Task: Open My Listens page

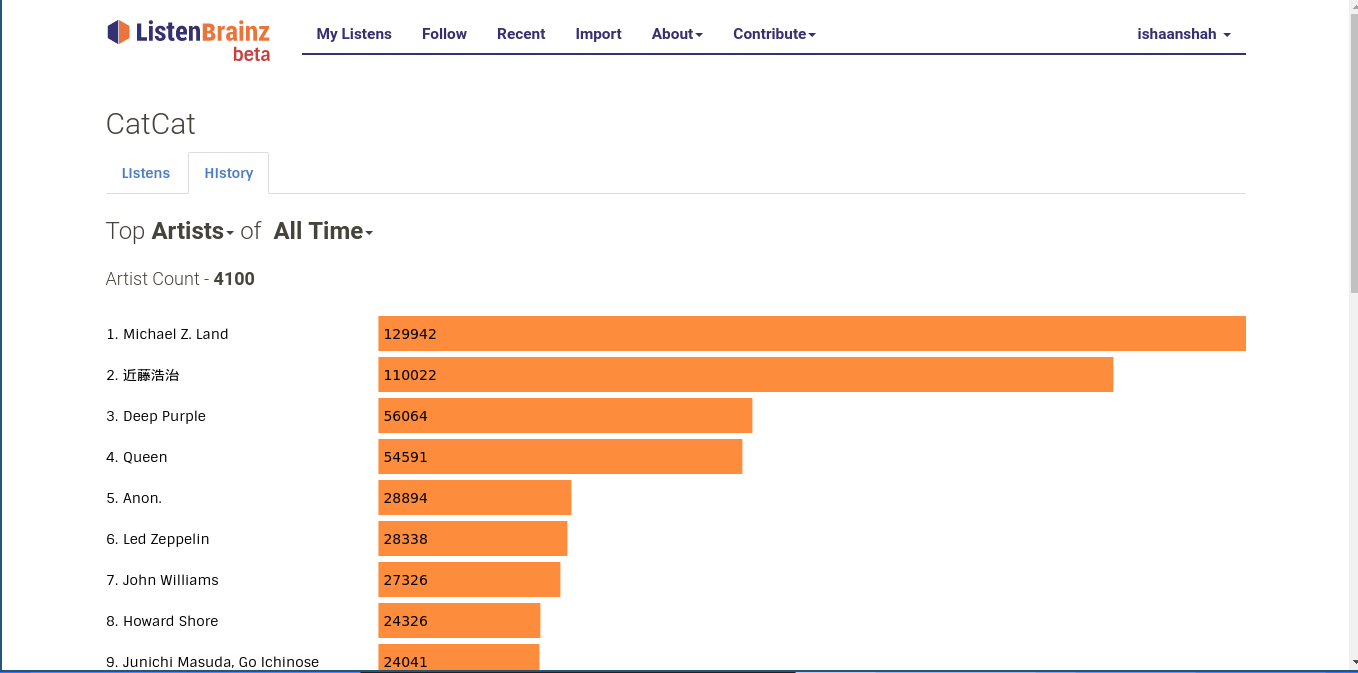Action: (354, 34)
